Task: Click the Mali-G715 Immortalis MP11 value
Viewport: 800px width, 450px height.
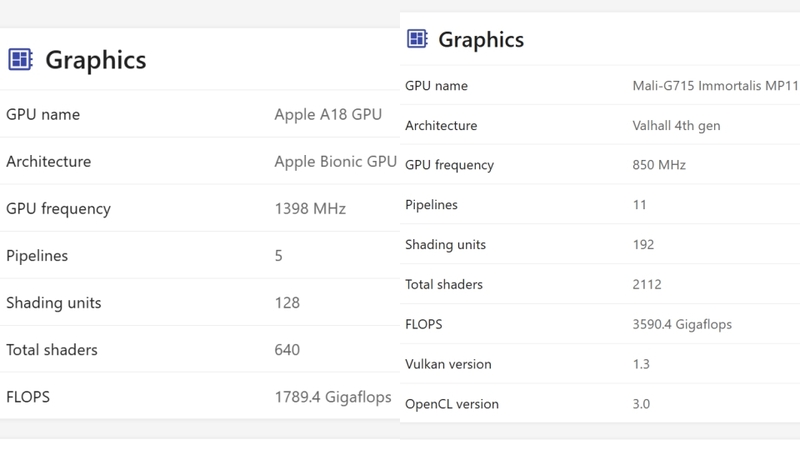Action: tap(715, 86)
